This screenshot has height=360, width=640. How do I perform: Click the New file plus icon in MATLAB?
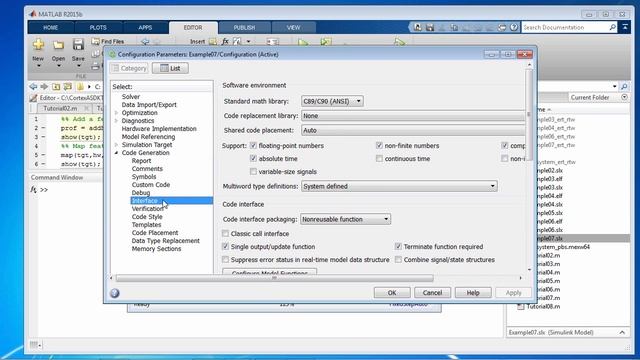[38, 44]
